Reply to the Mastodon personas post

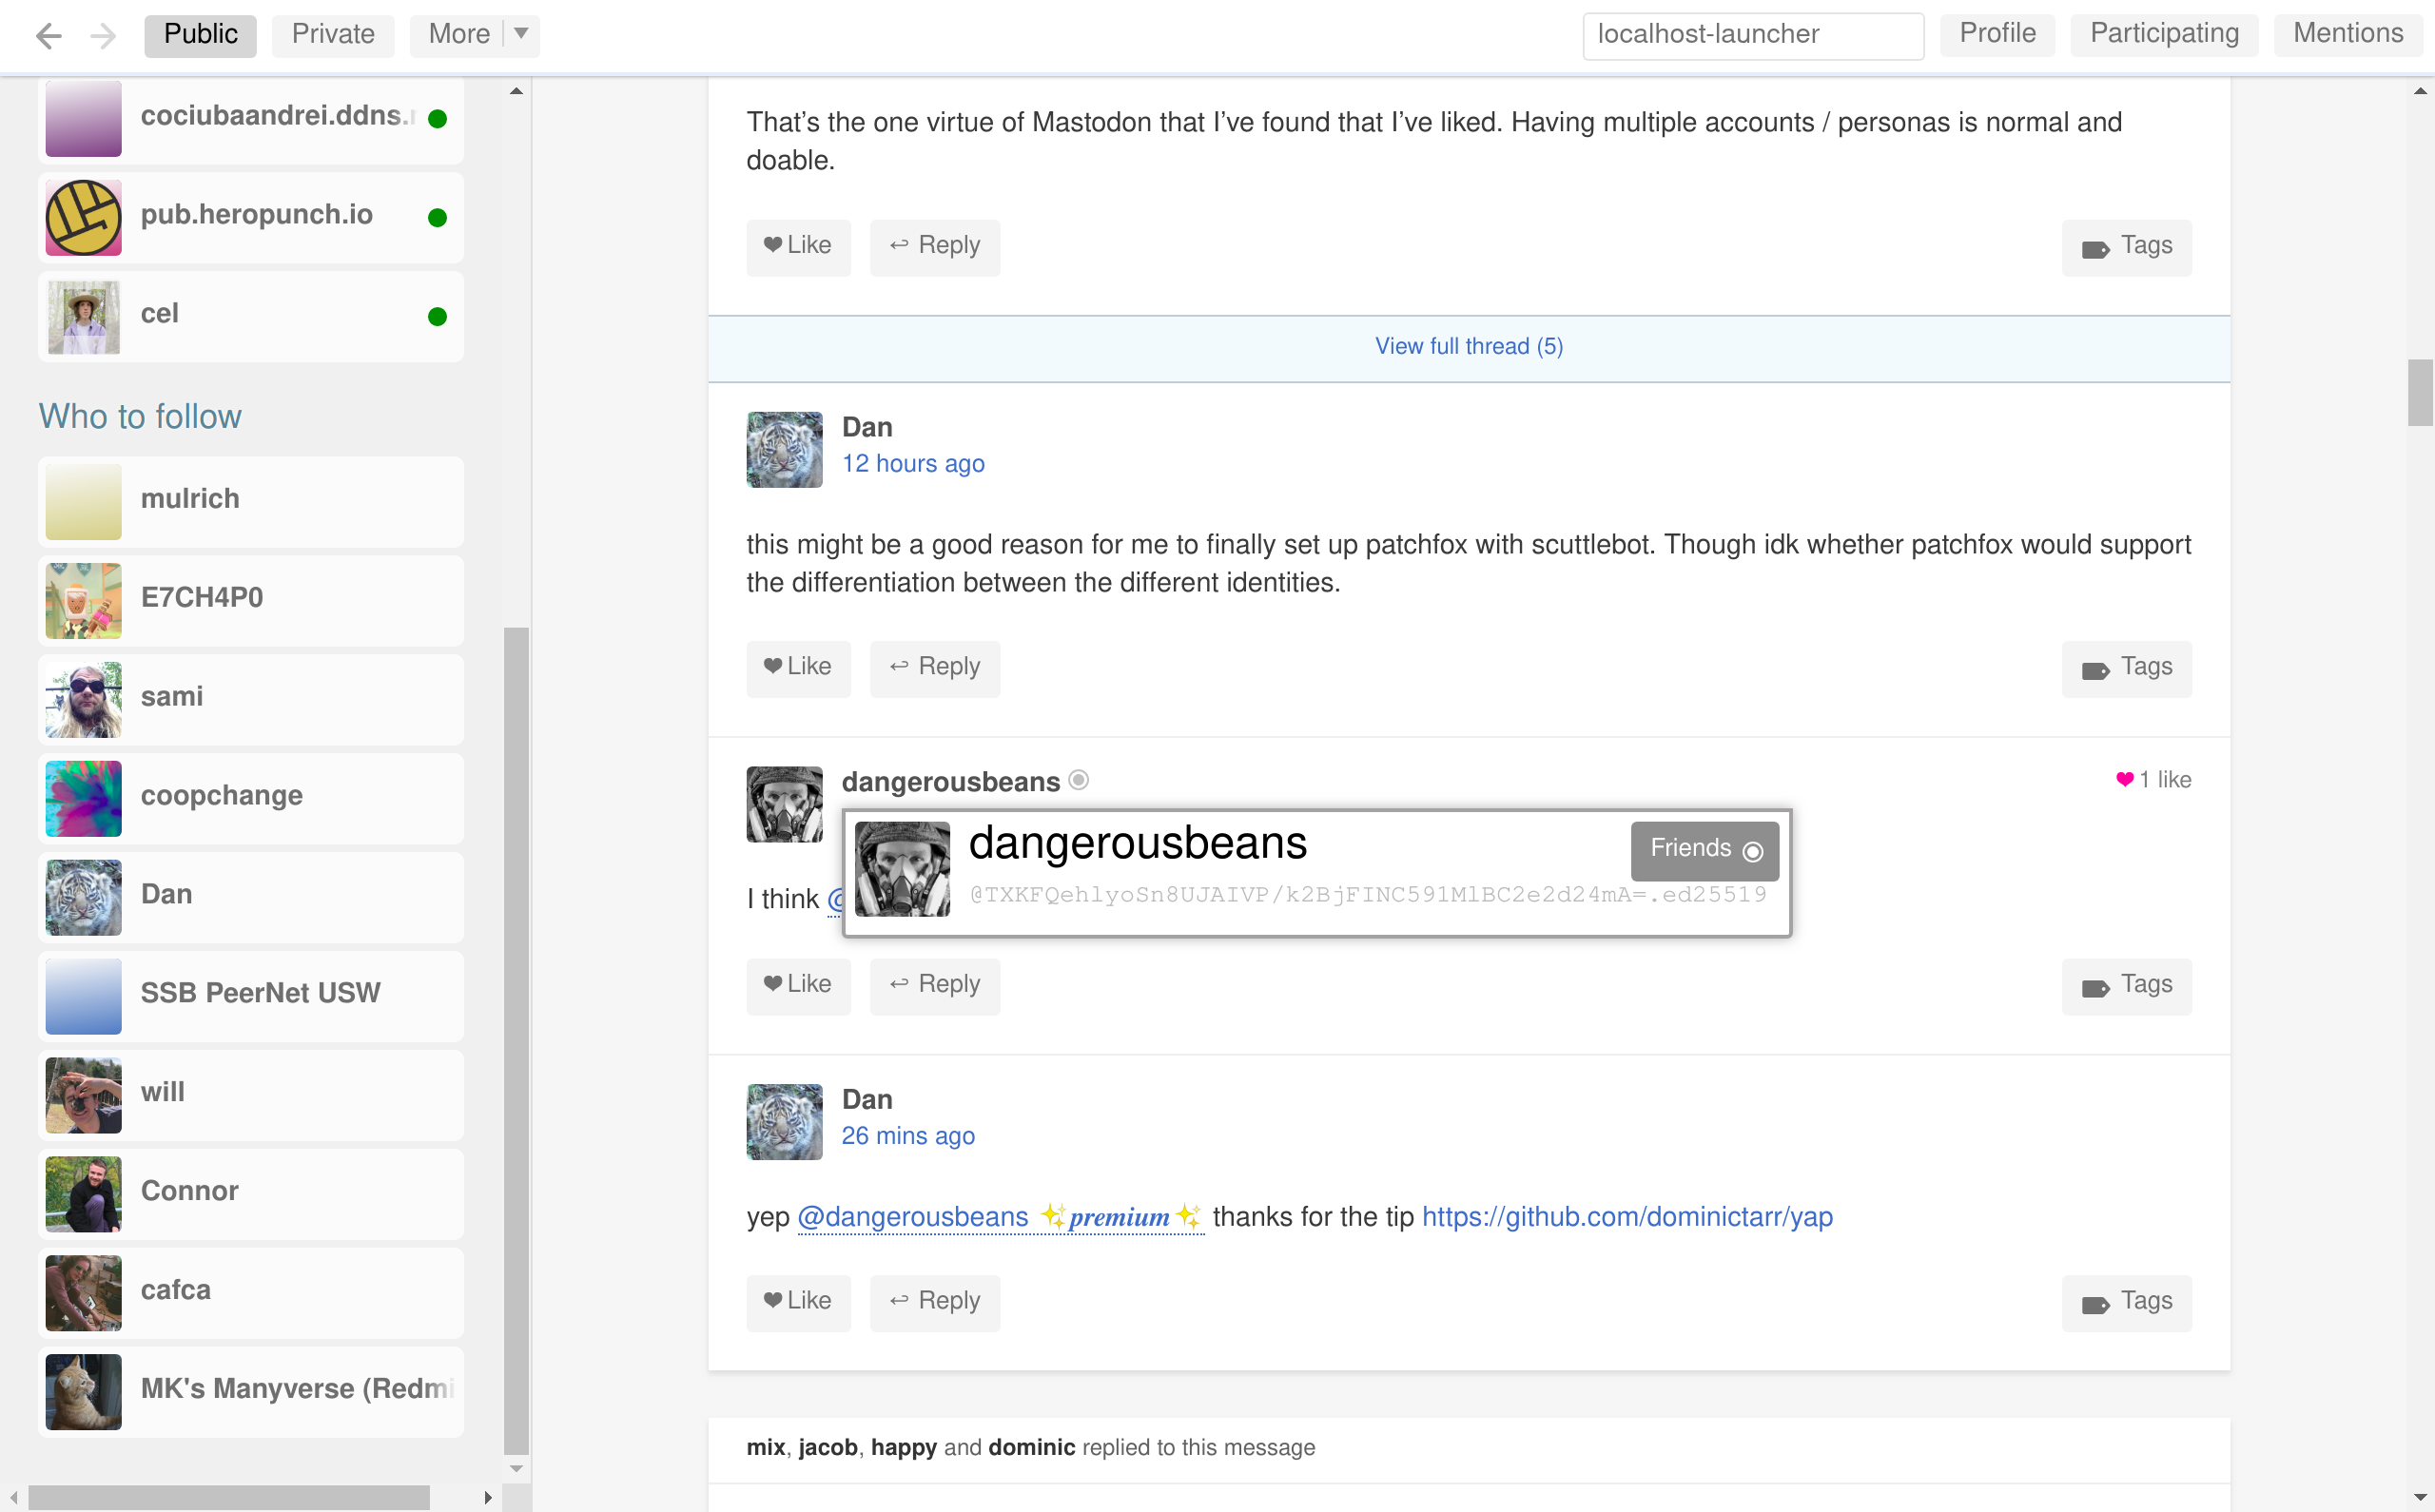click(x=935, y=247)
